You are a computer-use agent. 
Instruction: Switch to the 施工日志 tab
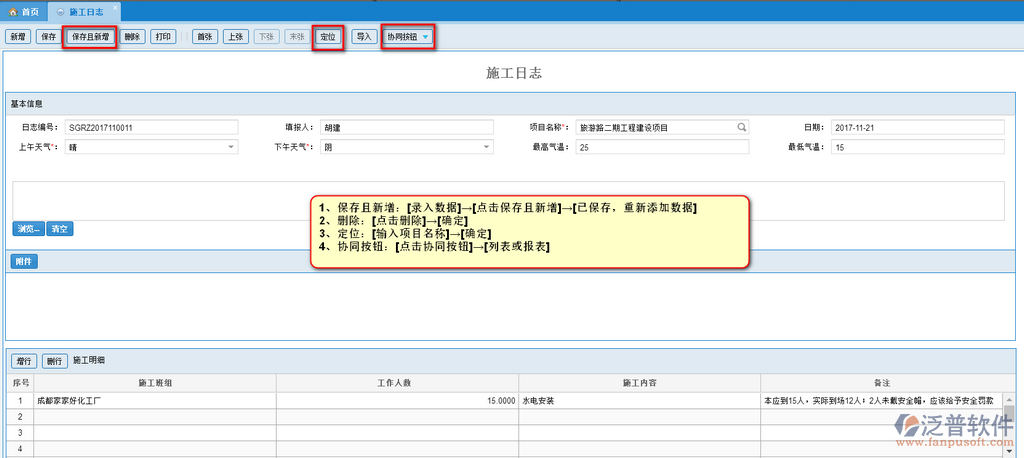83,11
